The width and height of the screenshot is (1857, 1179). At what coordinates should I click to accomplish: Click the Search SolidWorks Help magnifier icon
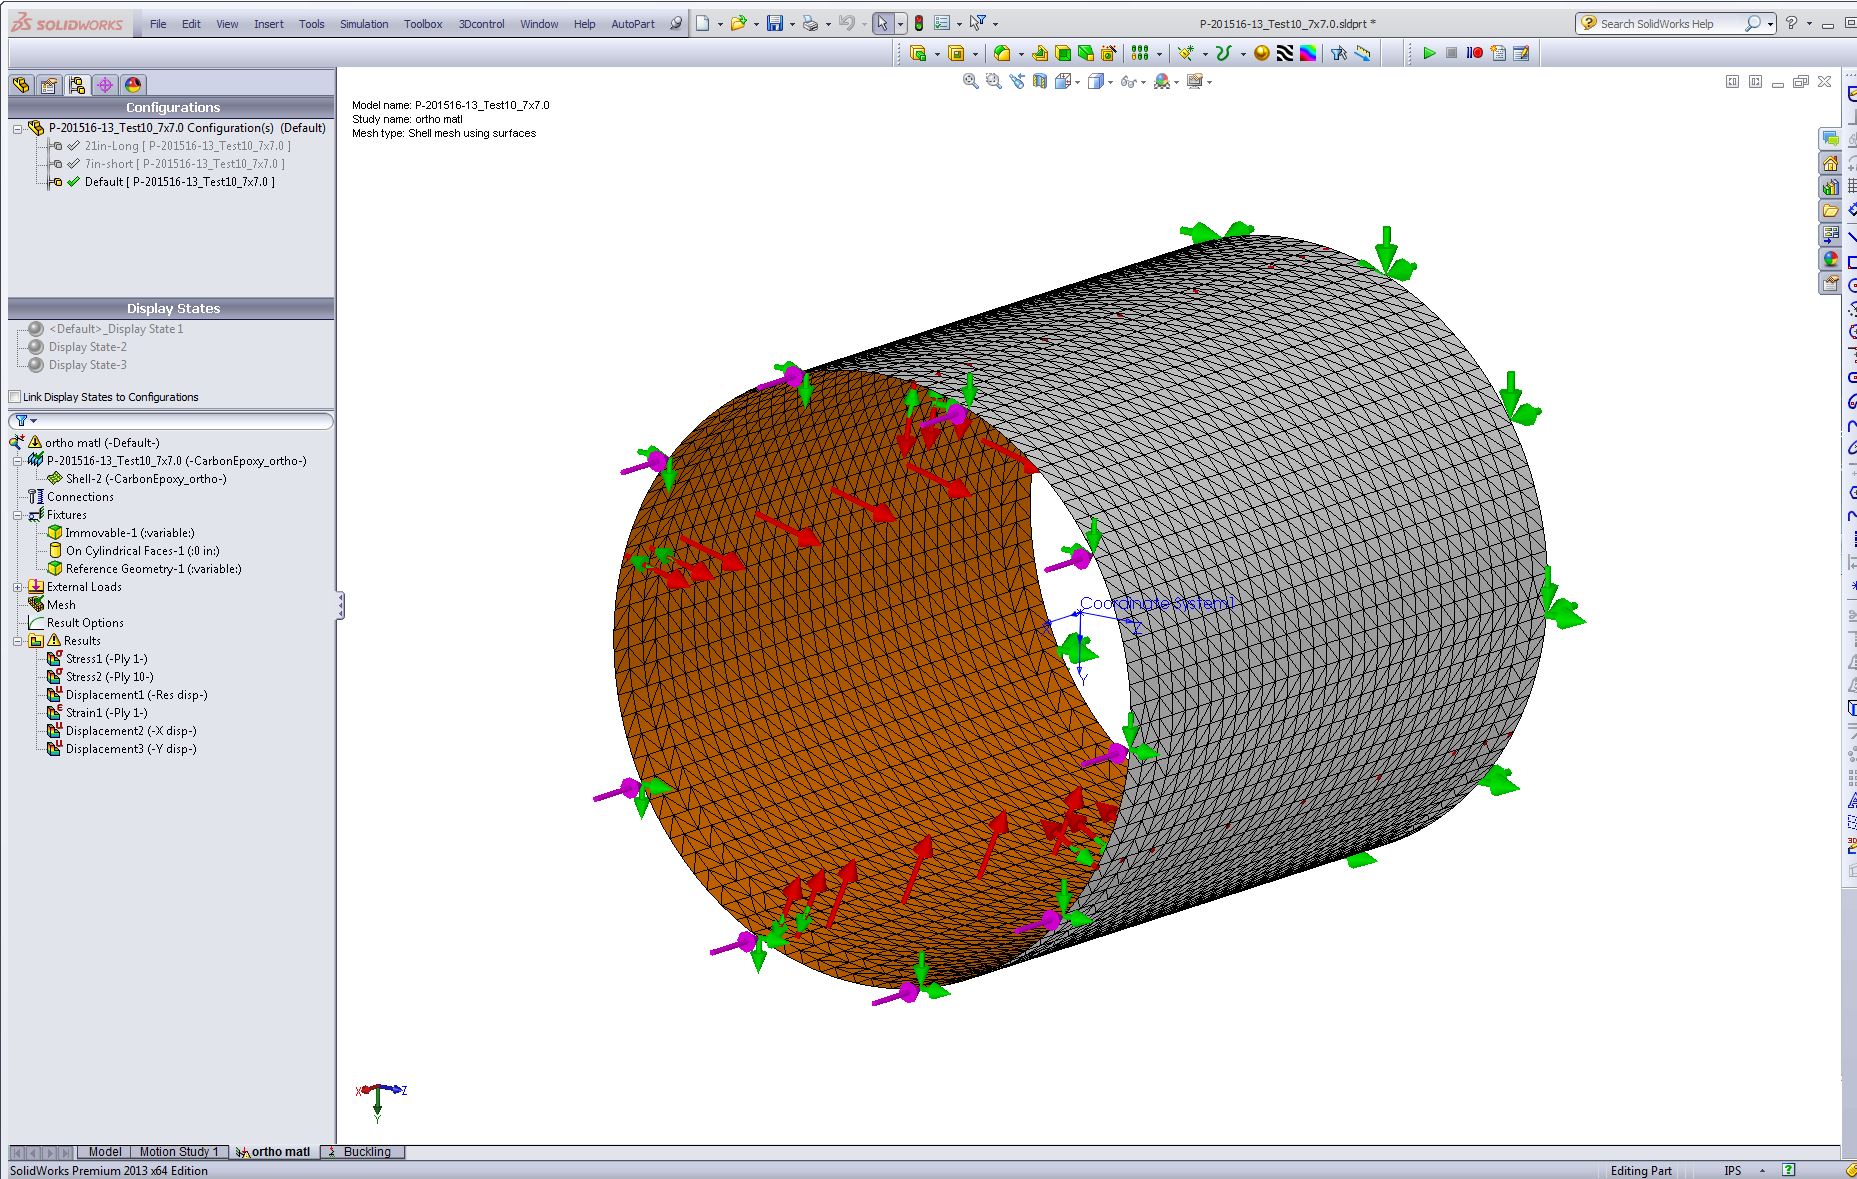1752,23
